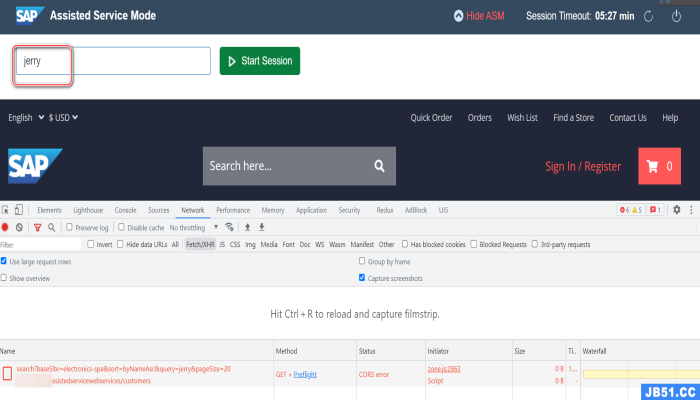700x400 pixels.
Task: Click the failed request row file icon
Action: click(7, 373)
